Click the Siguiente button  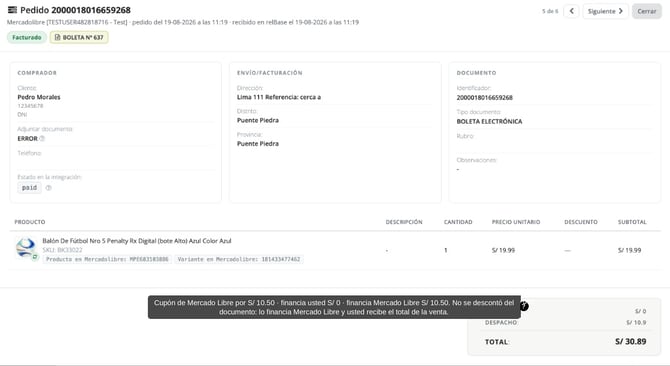pyautogui.click(x=605, y=11)
